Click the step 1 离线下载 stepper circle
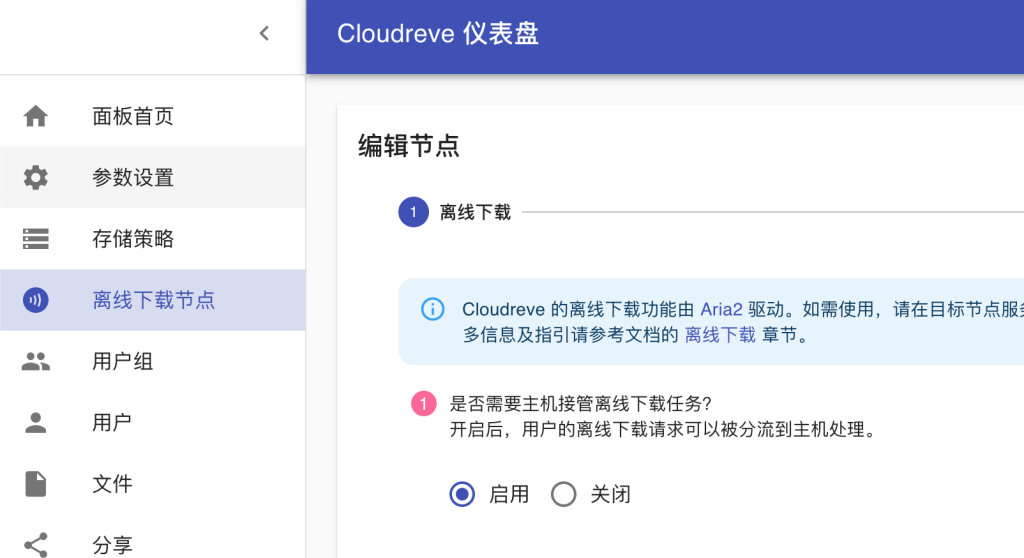1024x558 pixels. pos(413,212)
